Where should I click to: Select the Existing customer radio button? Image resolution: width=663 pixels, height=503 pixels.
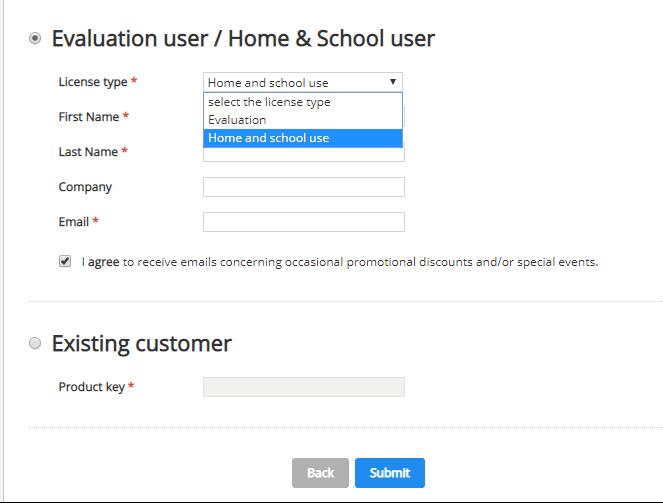pos(36,344)
